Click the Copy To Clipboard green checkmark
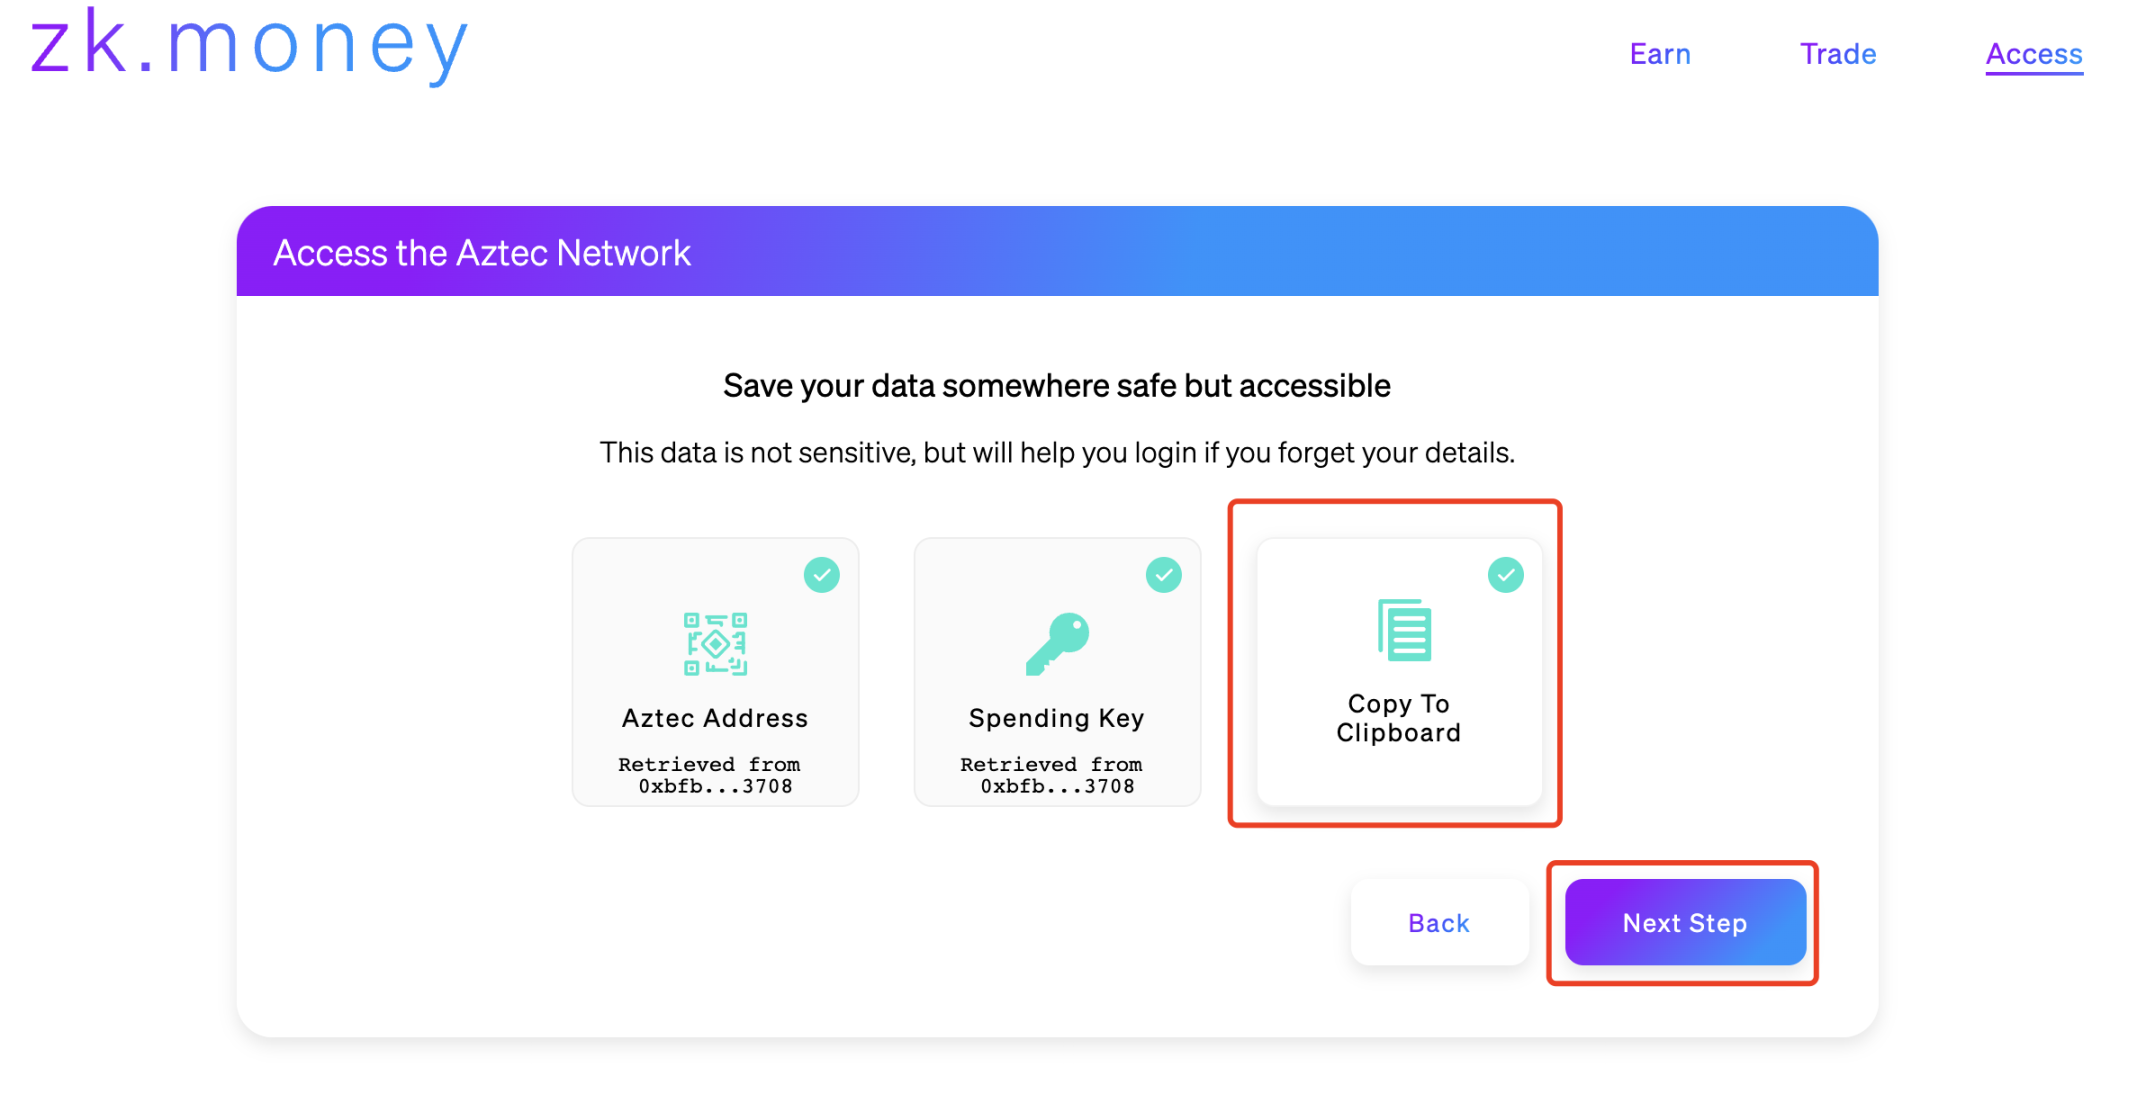Image resolution: width=2137 pixels, height=1103 pixels. [1505, 575]
